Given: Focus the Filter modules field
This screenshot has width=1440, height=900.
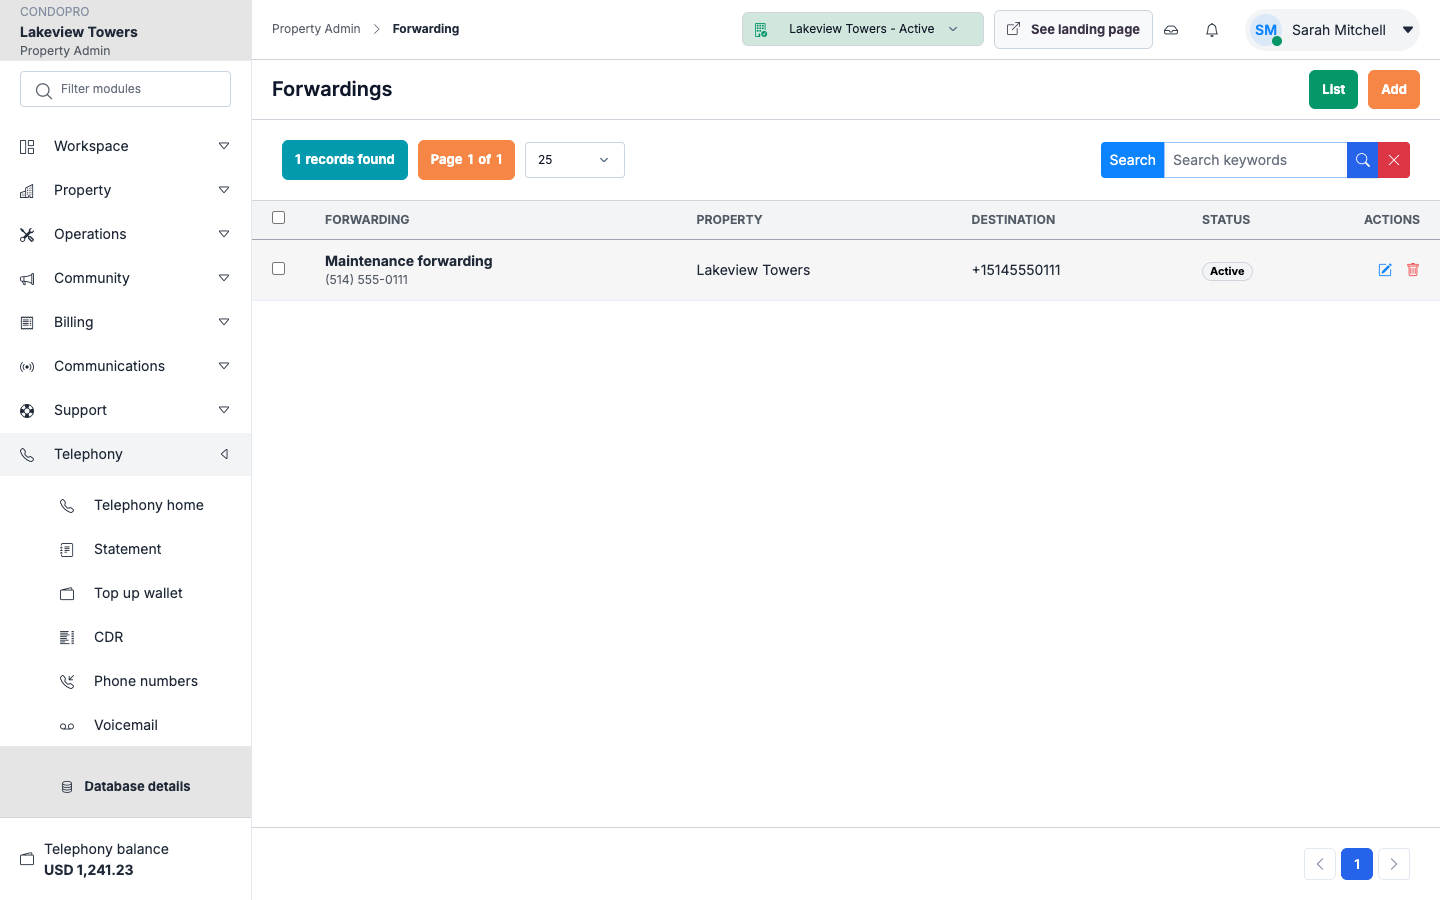Looking at the screenshot, I should (125, 89).
